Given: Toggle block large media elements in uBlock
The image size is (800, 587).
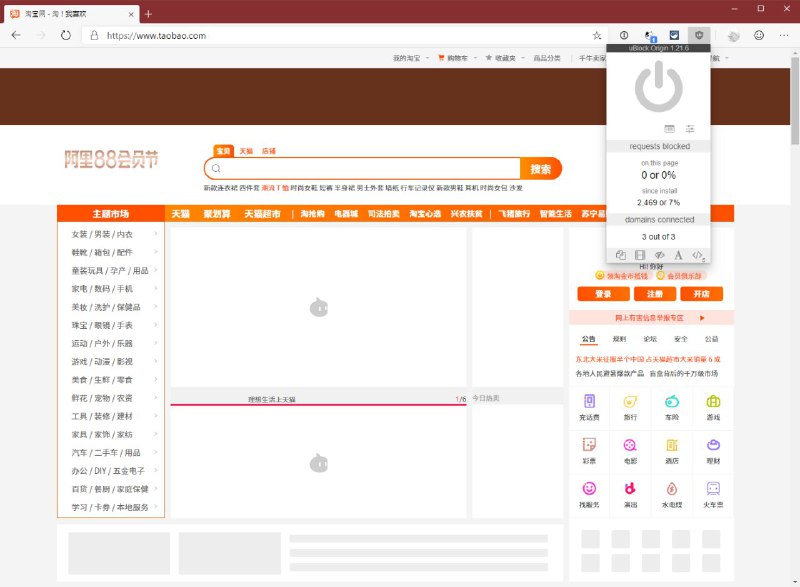Looking at the screenshot, I should tap(640, 255).
